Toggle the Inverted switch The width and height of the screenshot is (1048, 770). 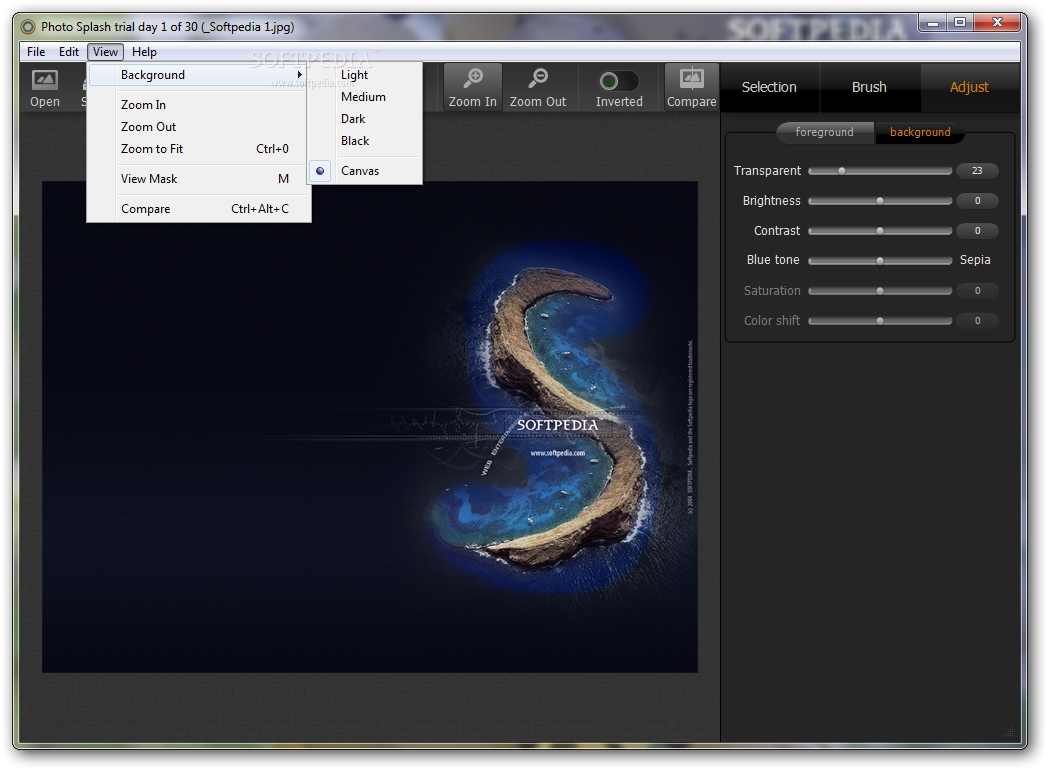pyautogui.click(x=618, y=82)
